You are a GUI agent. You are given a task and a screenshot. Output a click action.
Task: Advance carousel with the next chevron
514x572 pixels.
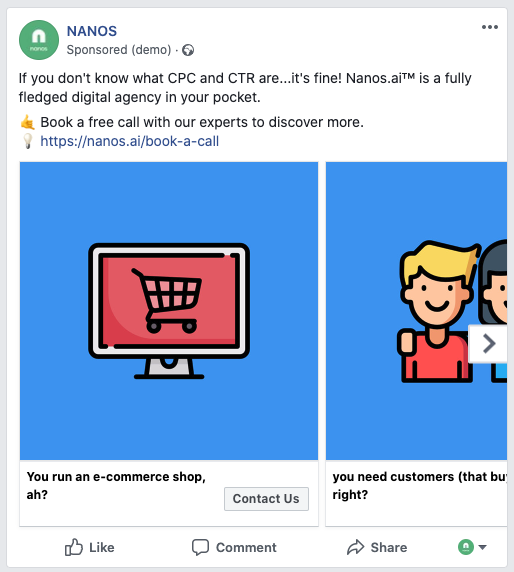[488, 344]
